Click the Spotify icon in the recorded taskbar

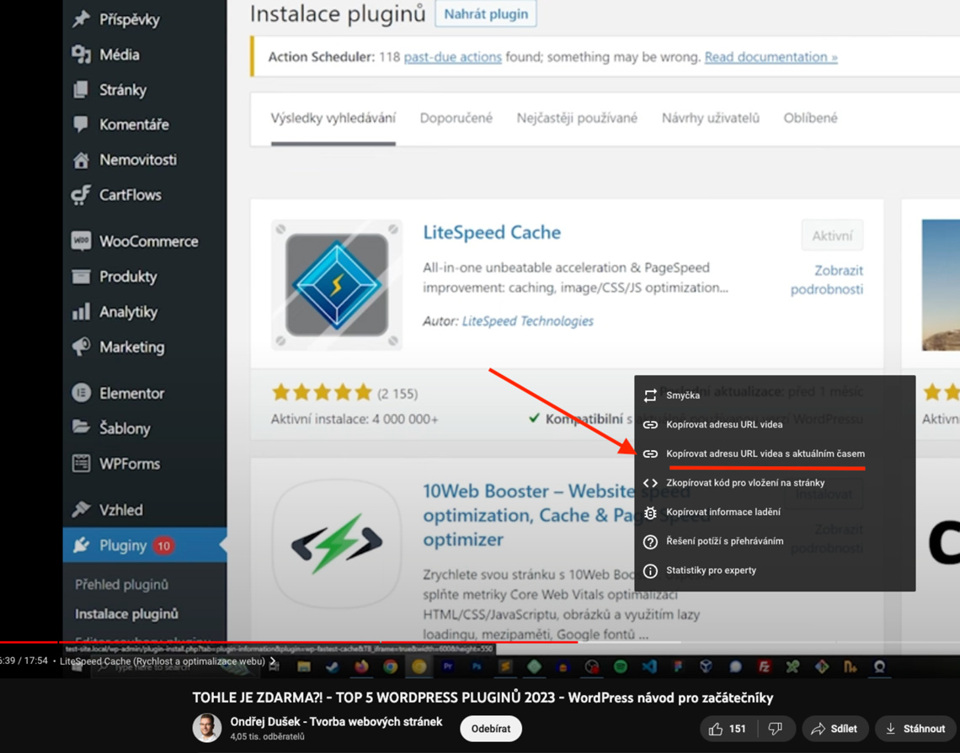point(620,667)
